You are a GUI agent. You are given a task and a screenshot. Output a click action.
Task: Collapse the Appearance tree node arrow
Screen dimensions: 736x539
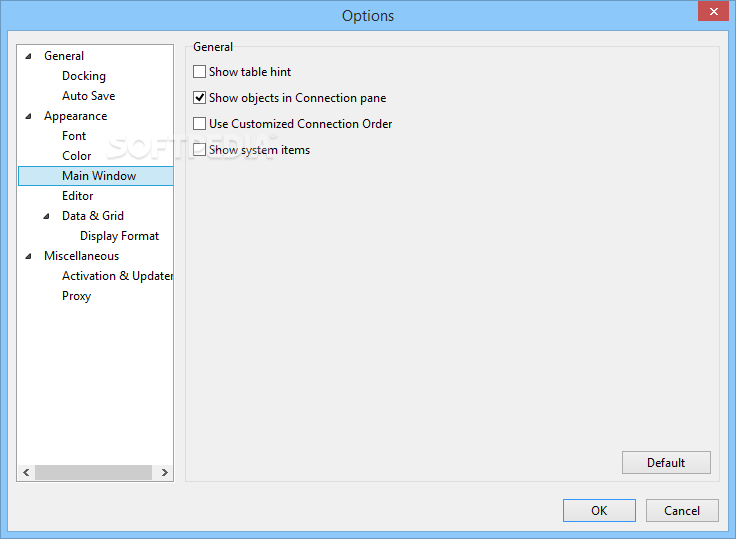[29, 116]
